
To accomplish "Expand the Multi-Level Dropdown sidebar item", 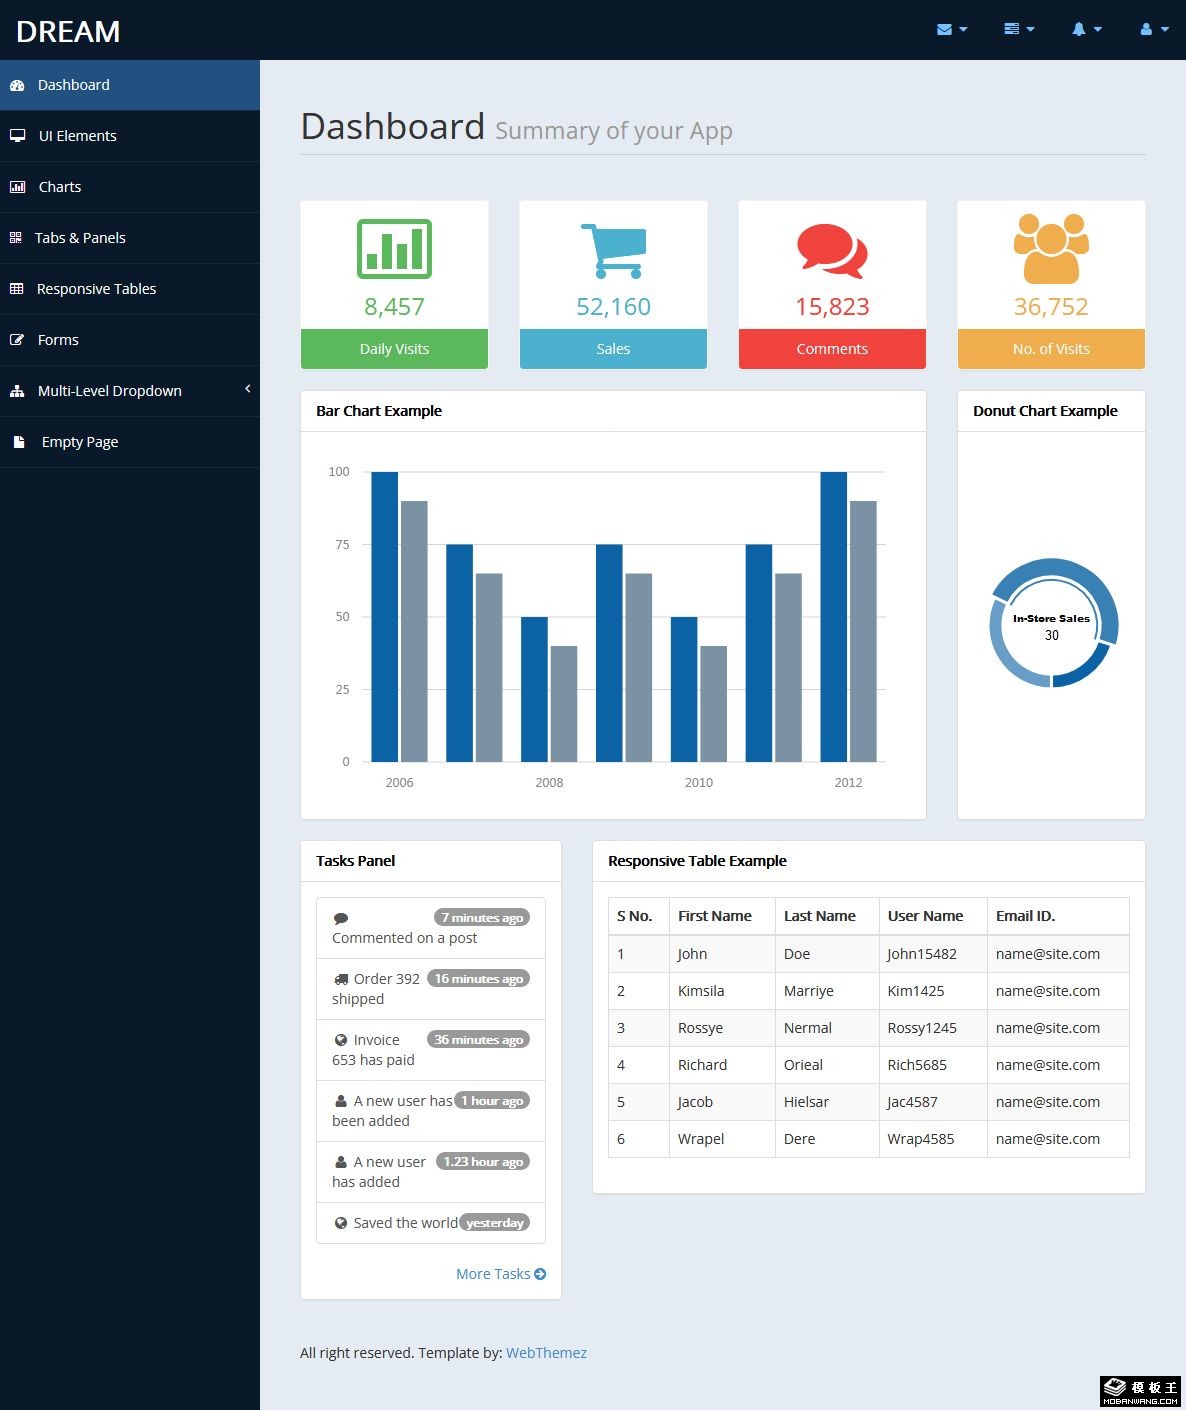I will 129,391.
